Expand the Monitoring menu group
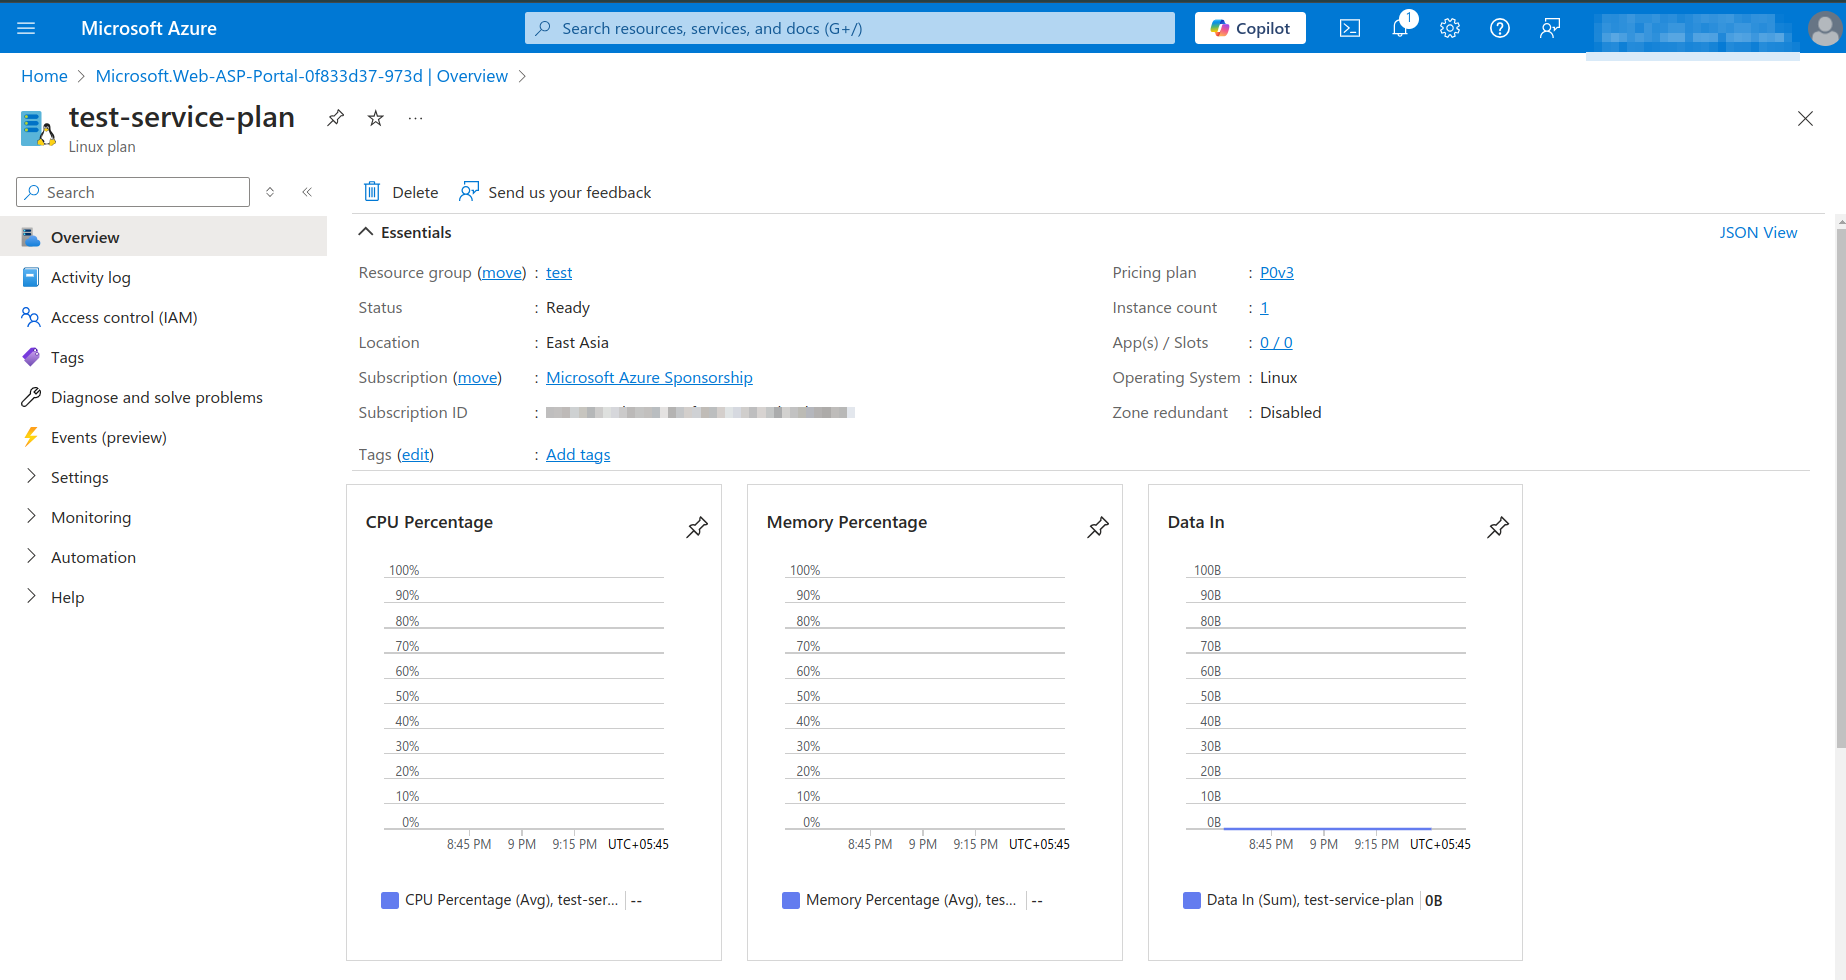 [31, 516]
